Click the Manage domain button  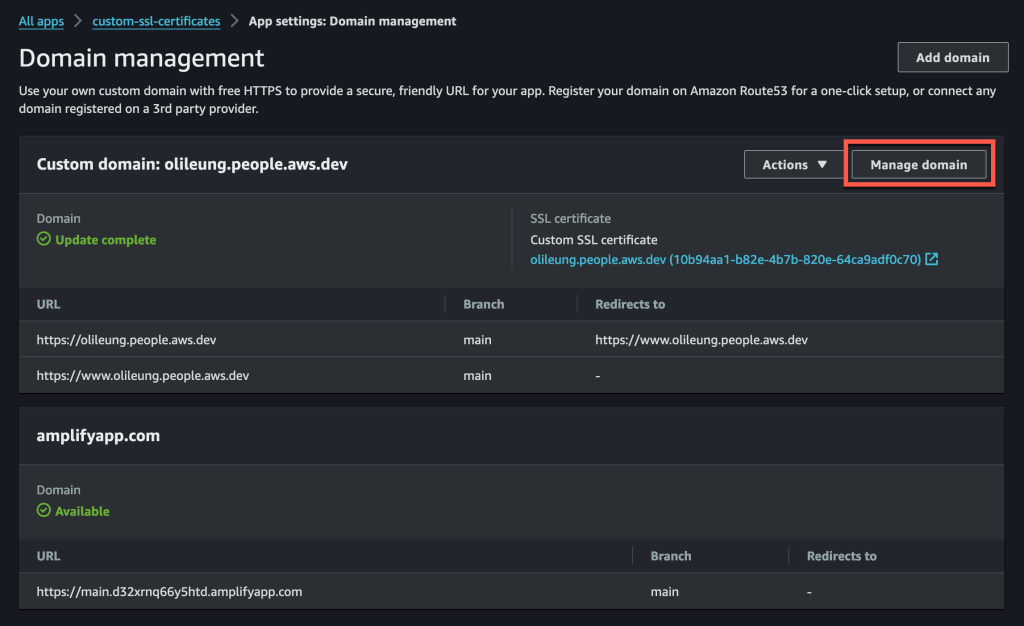tap(919, 164)
